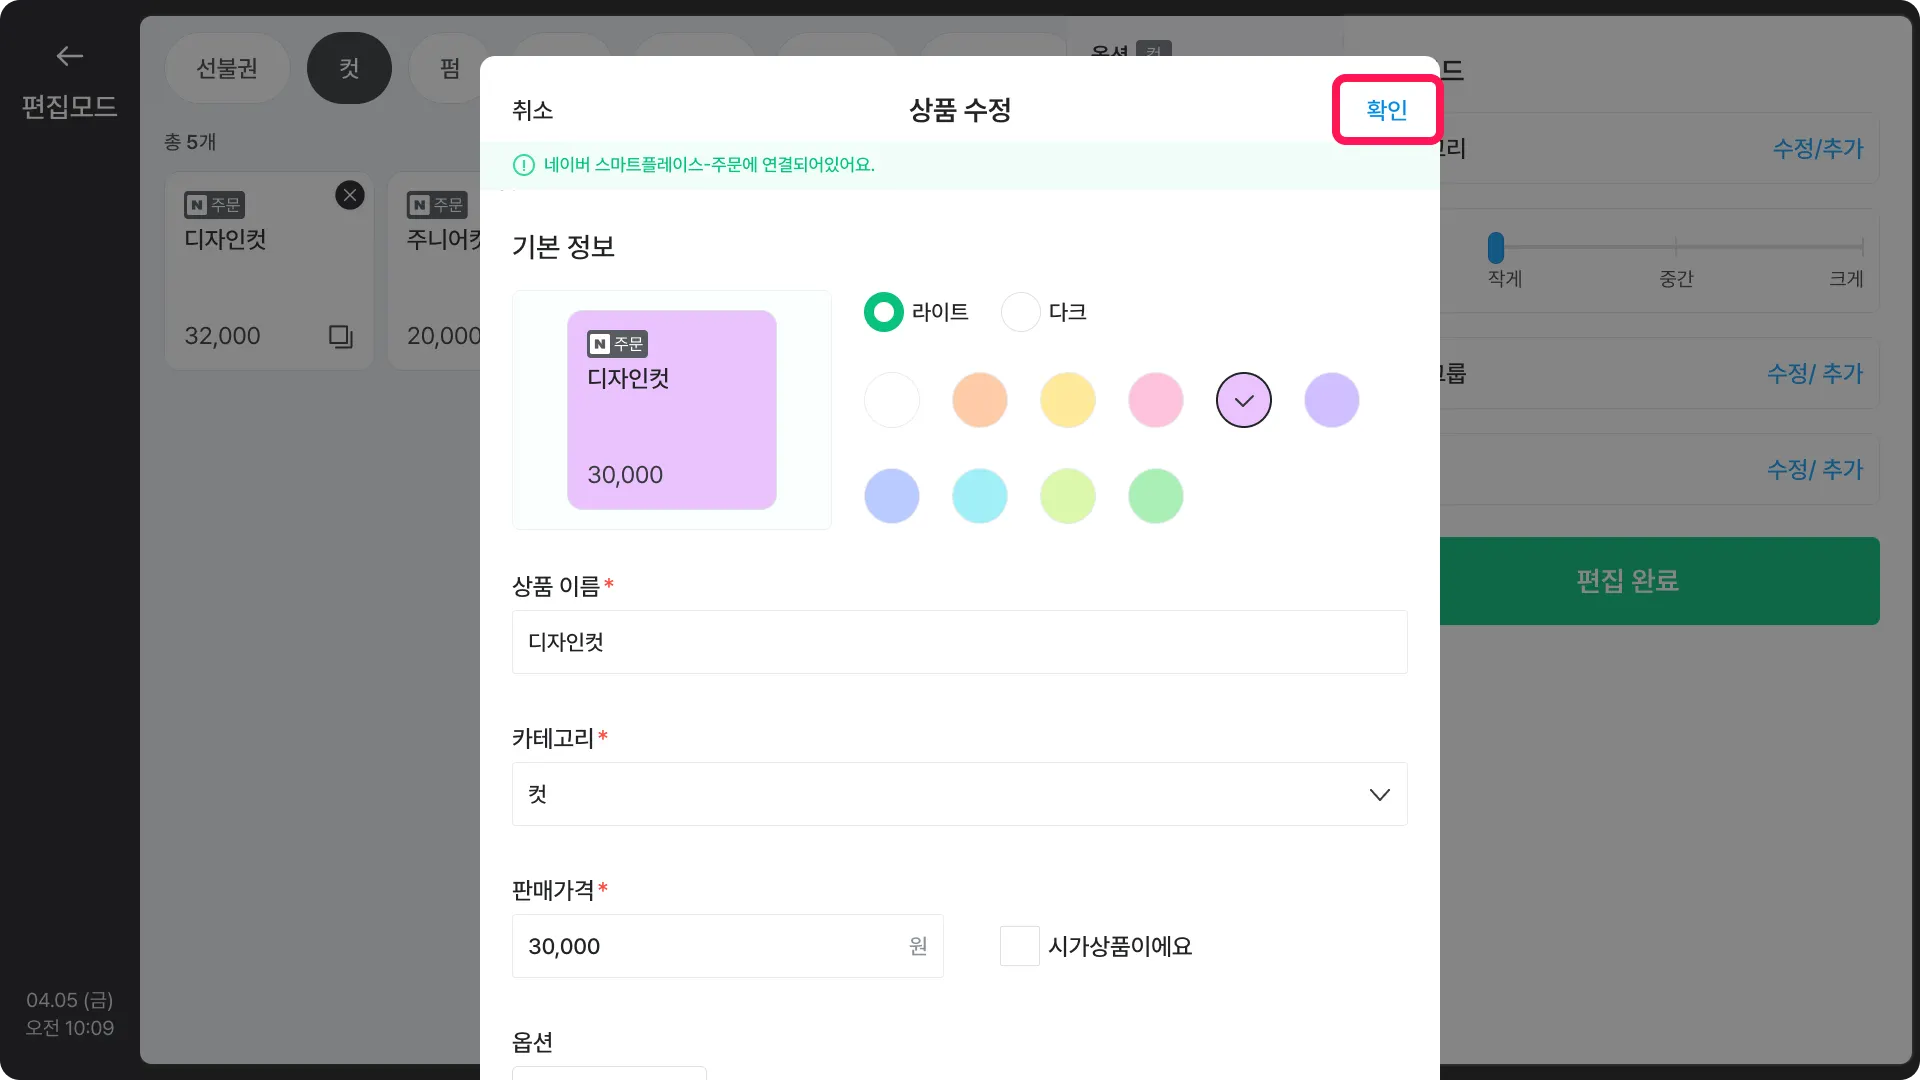Click the copy icon on 디자인컷 card
Screen dimensions: 1920x1080
(x=341, y=337)
